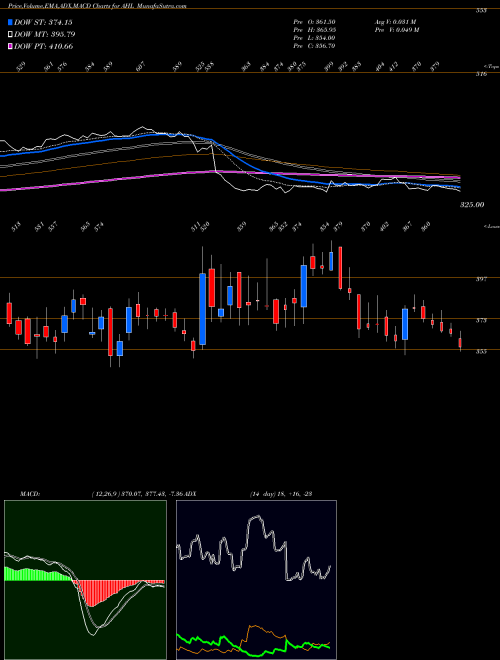This screenshot has height=660, width=500.
Task: Click the Pre C: 356.70 value
Action: (x=314, y=46)
